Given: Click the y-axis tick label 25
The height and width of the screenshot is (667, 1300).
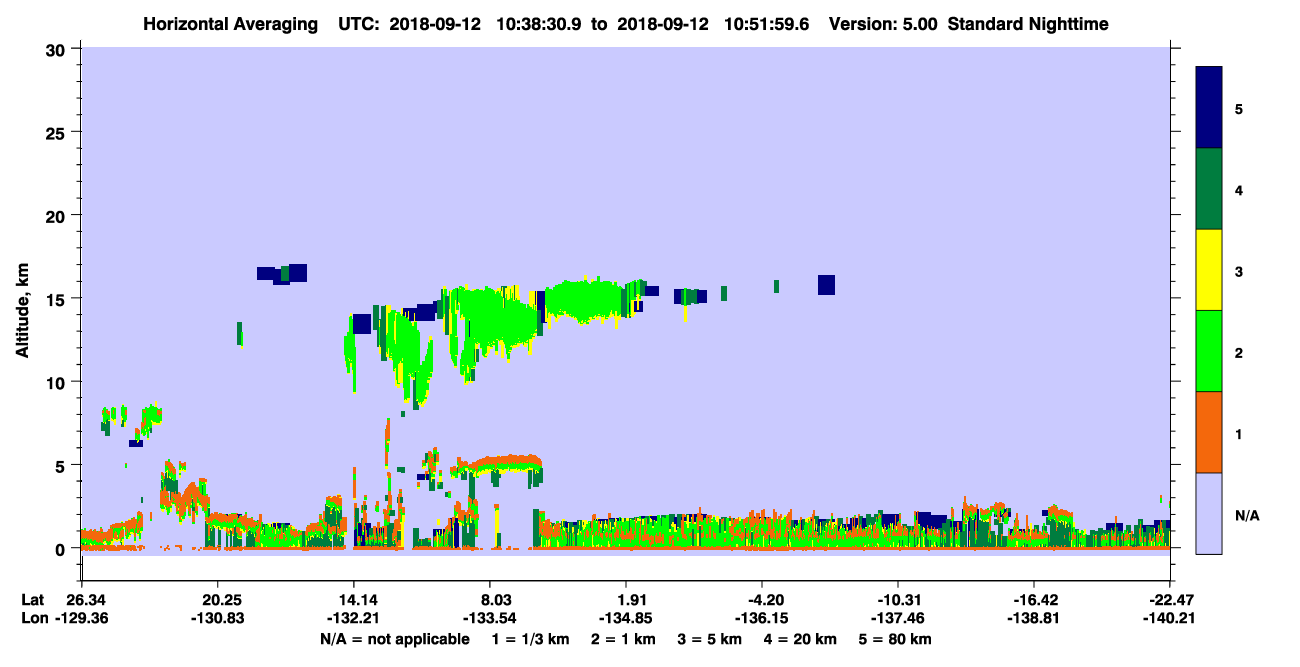Looking at the screenshot, I should click(56, 132).
